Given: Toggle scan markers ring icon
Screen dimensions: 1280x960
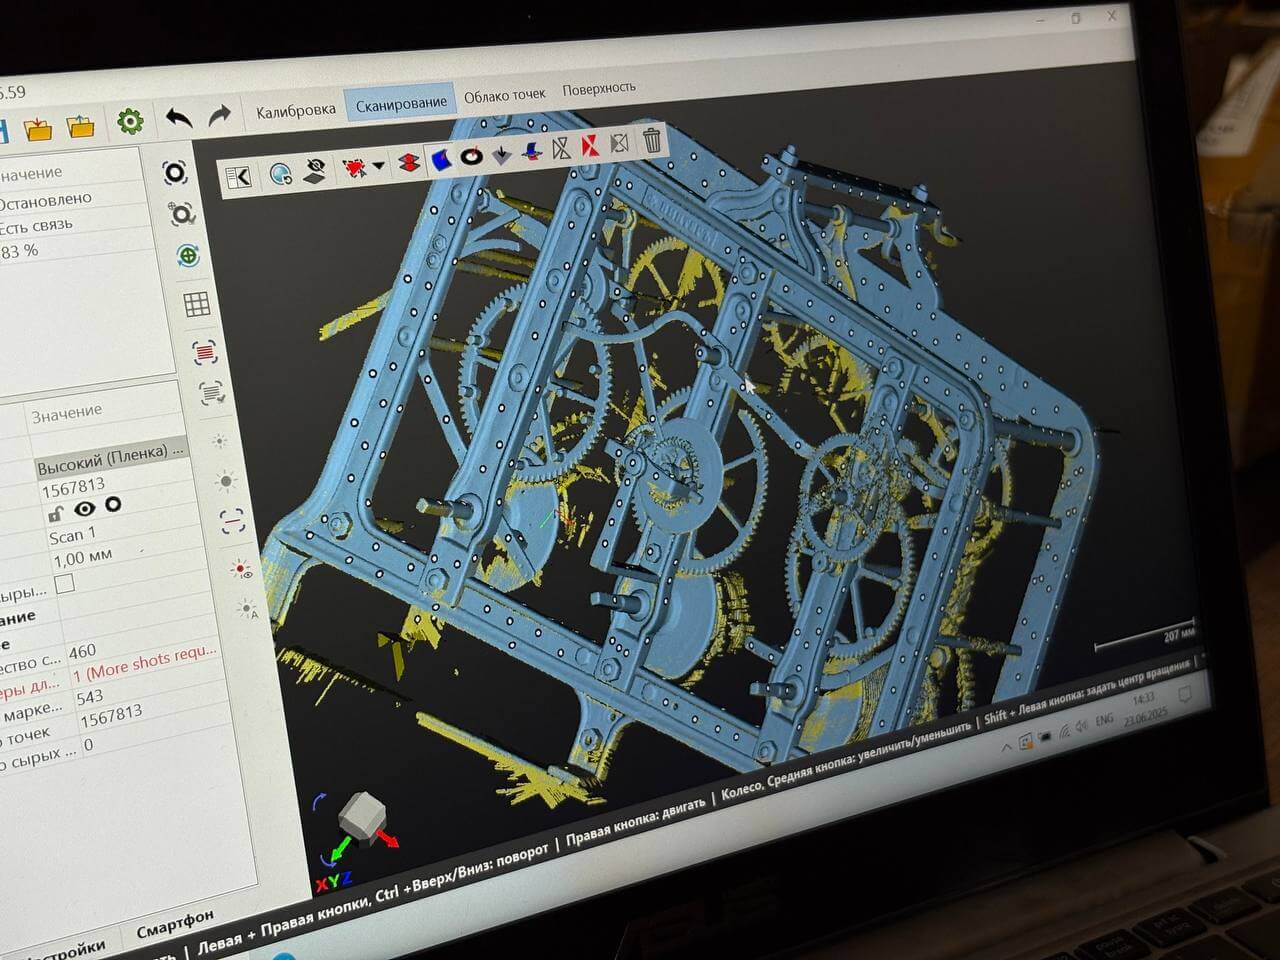Looking at the screenshot, I should coord(114,506).
